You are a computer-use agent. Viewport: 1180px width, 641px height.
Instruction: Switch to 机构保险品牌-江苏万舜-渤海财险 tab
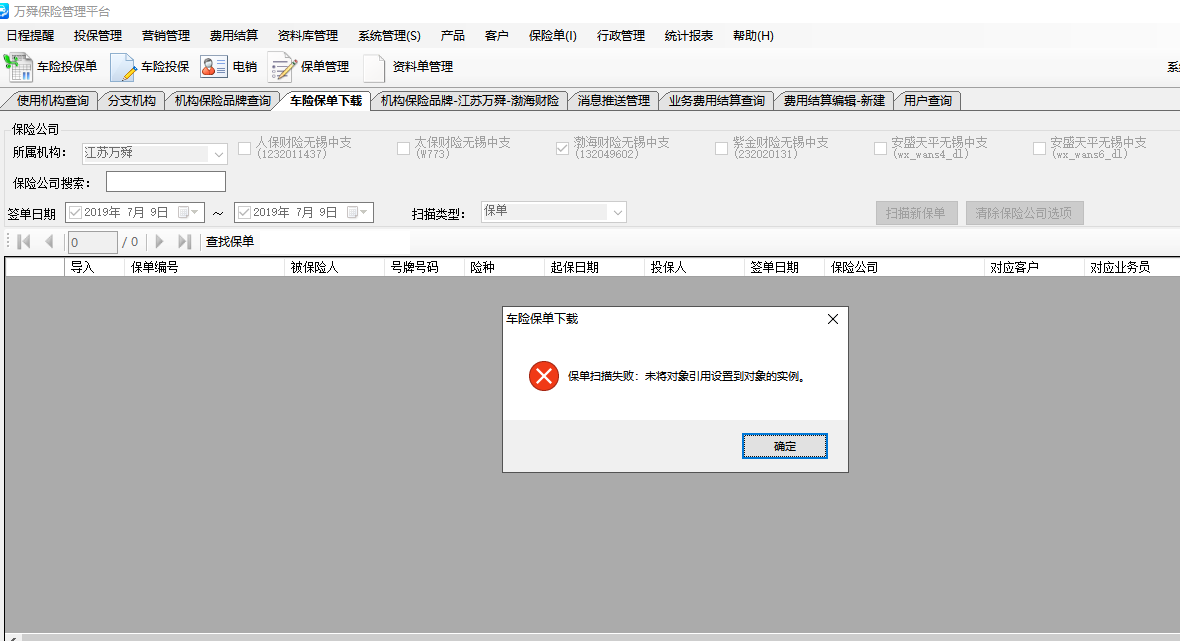[470, 101]
